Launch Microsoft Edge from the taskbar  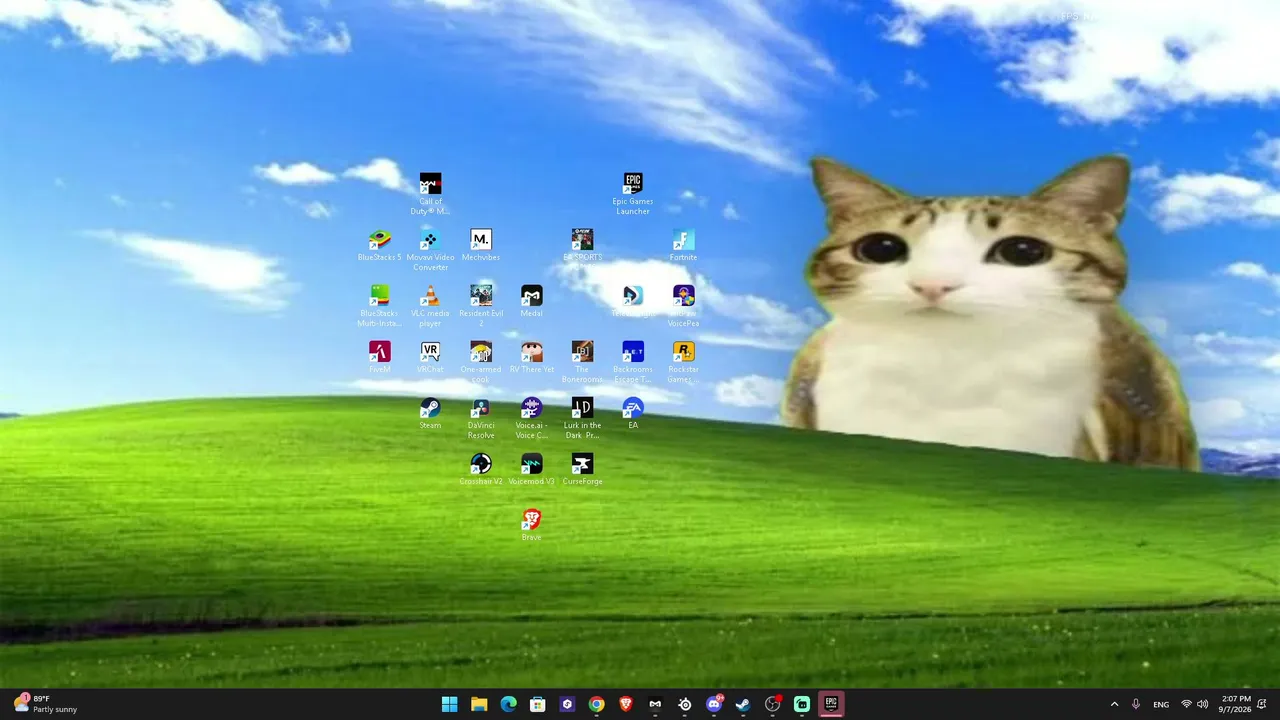click(508, 704)
